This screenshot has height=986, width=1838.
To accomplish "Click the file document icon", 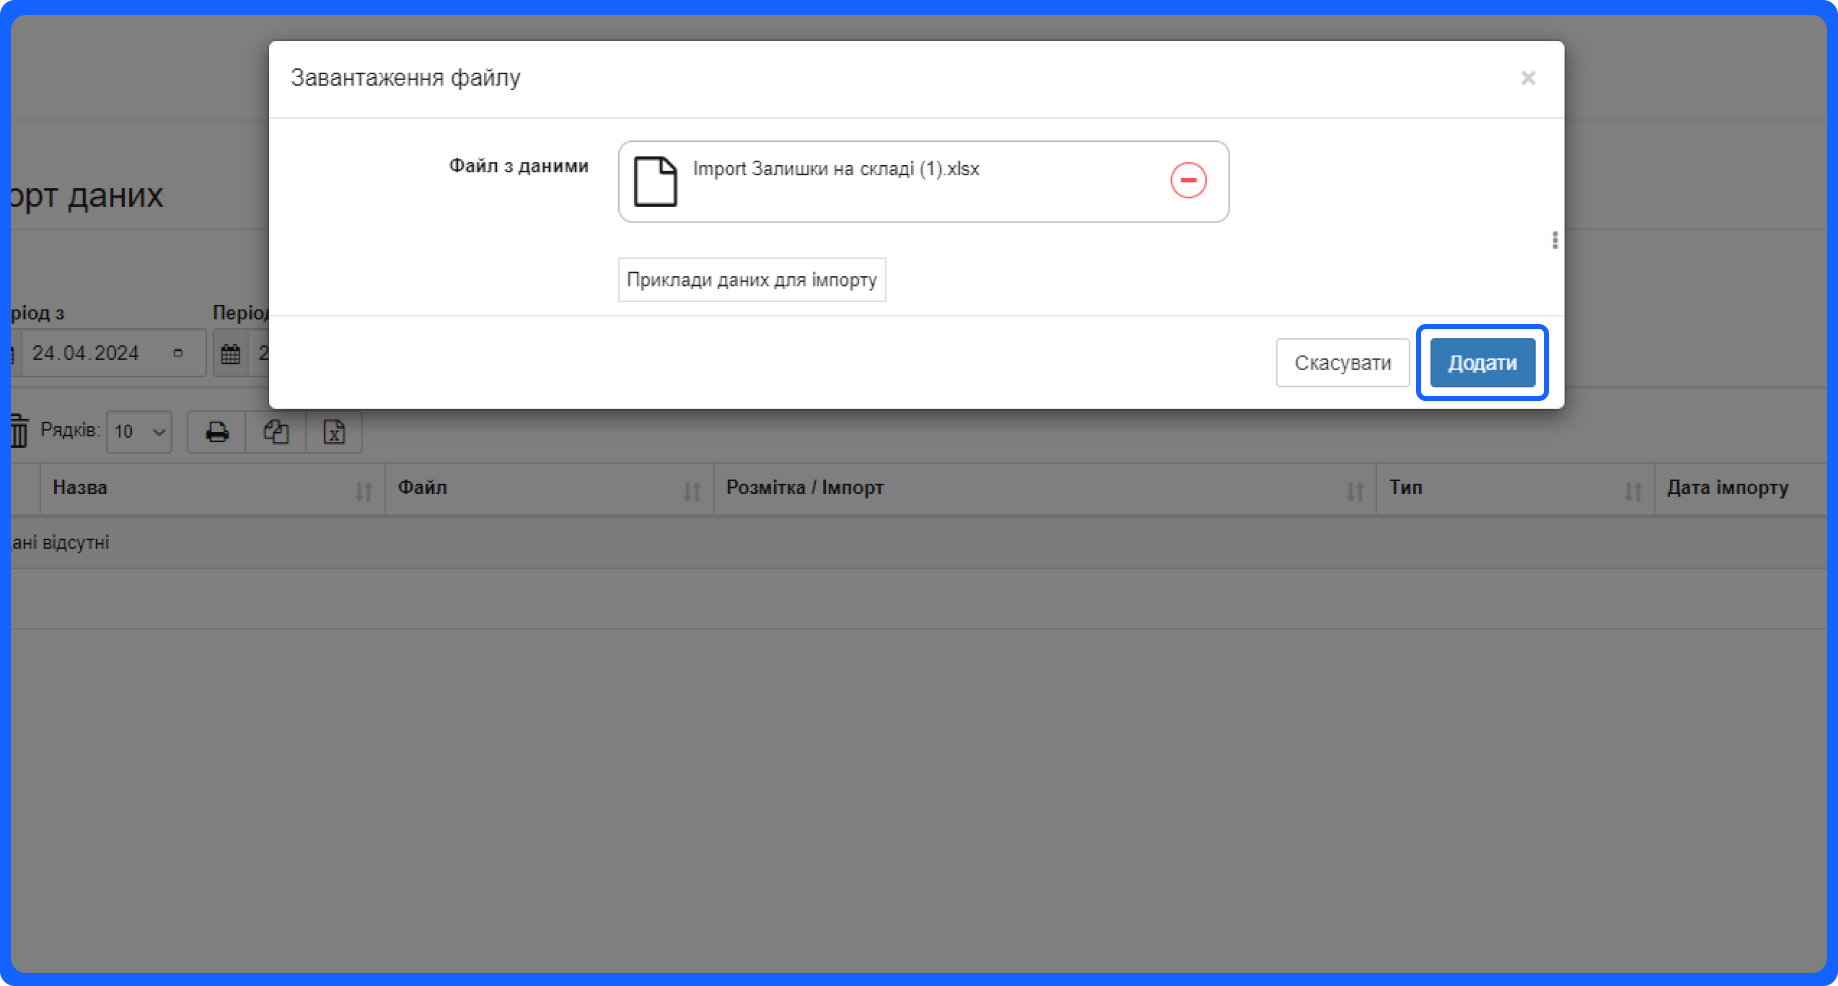I will coord(655,182).
